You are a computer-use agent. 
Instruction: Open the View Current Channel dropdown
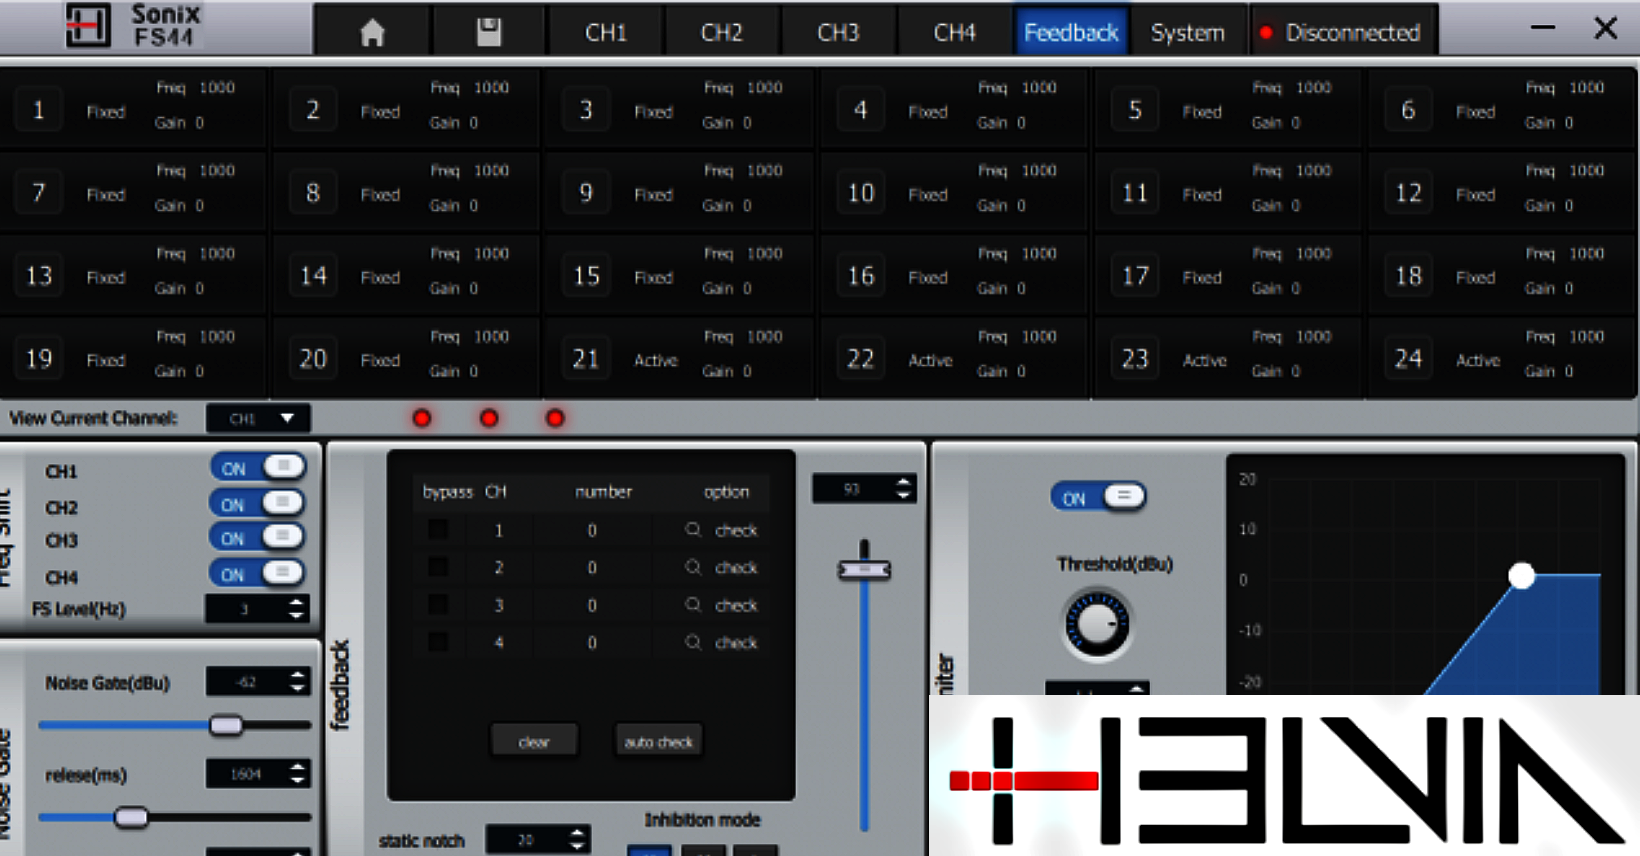click(258, 418)
